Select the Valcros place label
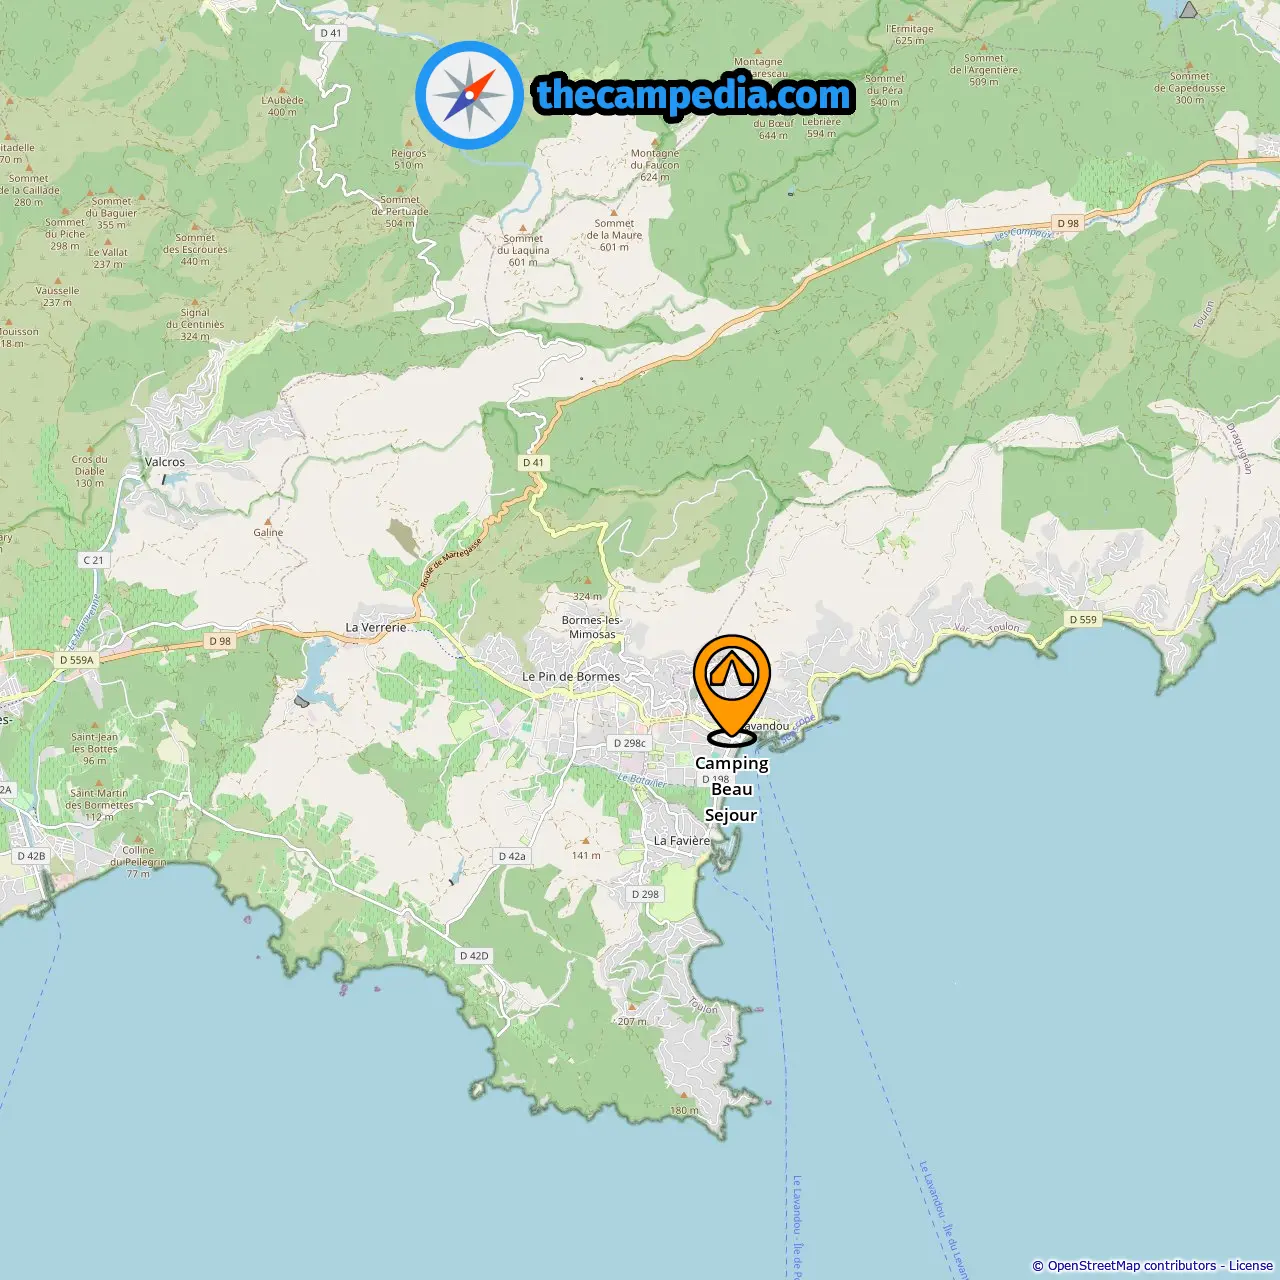1280x1280 pixels. click(x=165, y=462)
